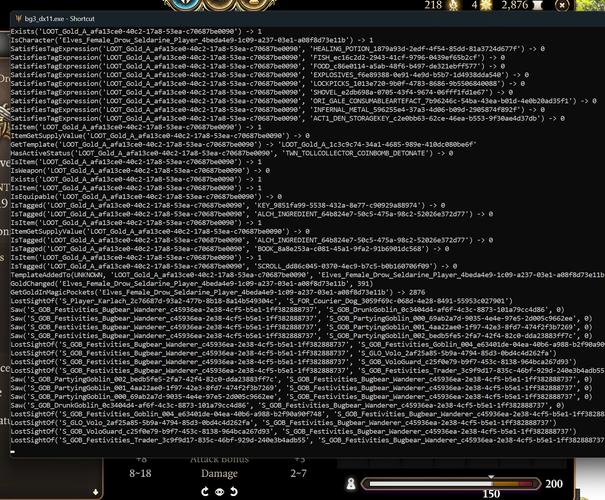Click the HEALING_POTION tag expression line
Viewport: 605px width, 500px height.
coord(277,49)
